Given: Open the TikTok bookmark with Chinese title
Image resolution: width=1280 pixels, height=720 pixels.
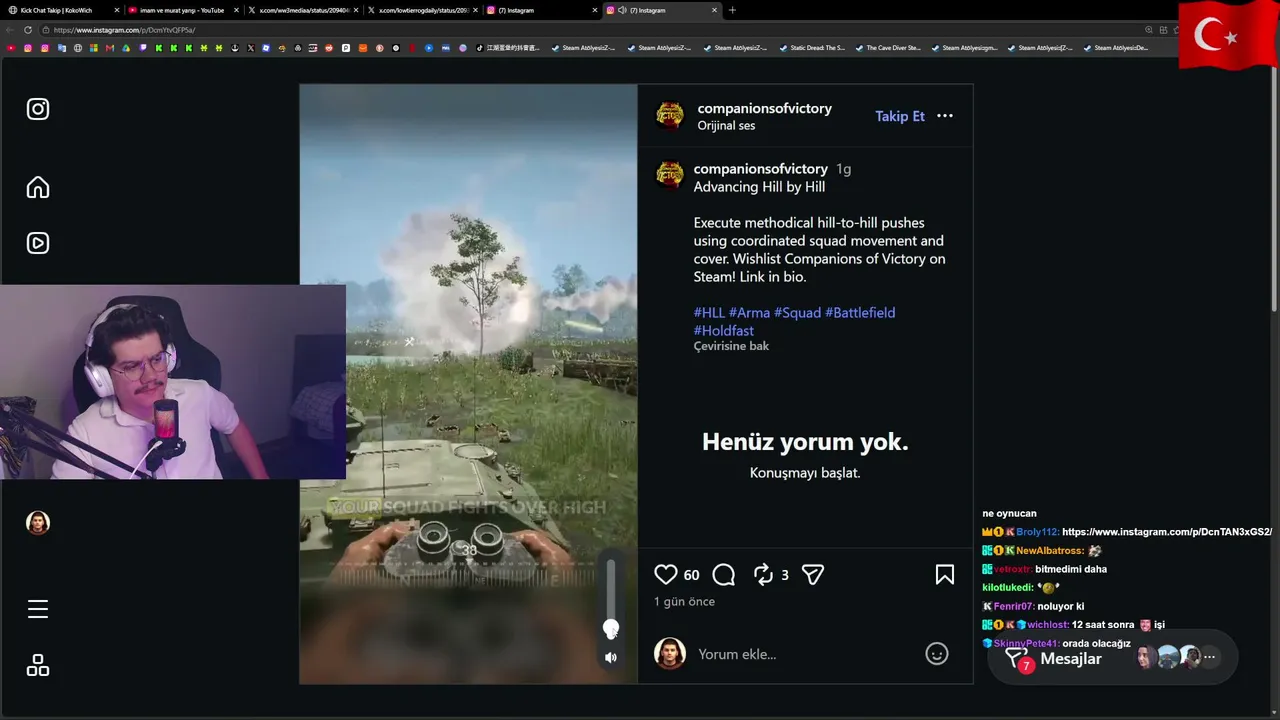Looking at the screenshot, I should [x=507, y=48].
